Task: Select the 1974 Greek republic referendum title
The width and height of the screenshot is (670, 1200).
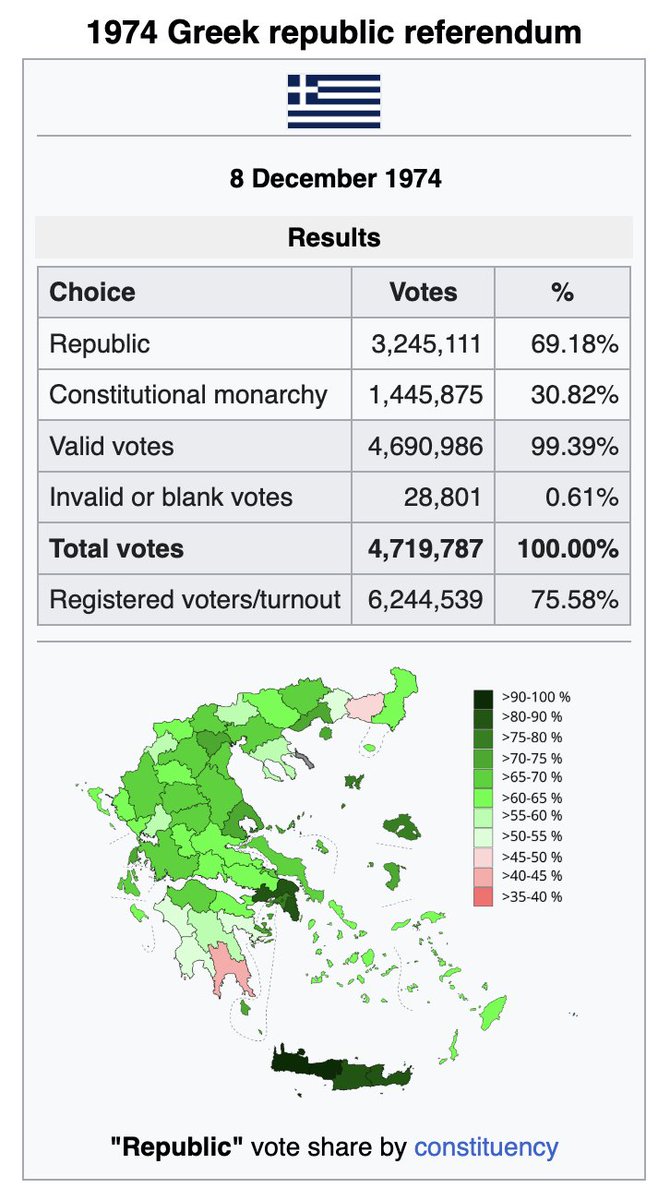Action: coord(334,31)
